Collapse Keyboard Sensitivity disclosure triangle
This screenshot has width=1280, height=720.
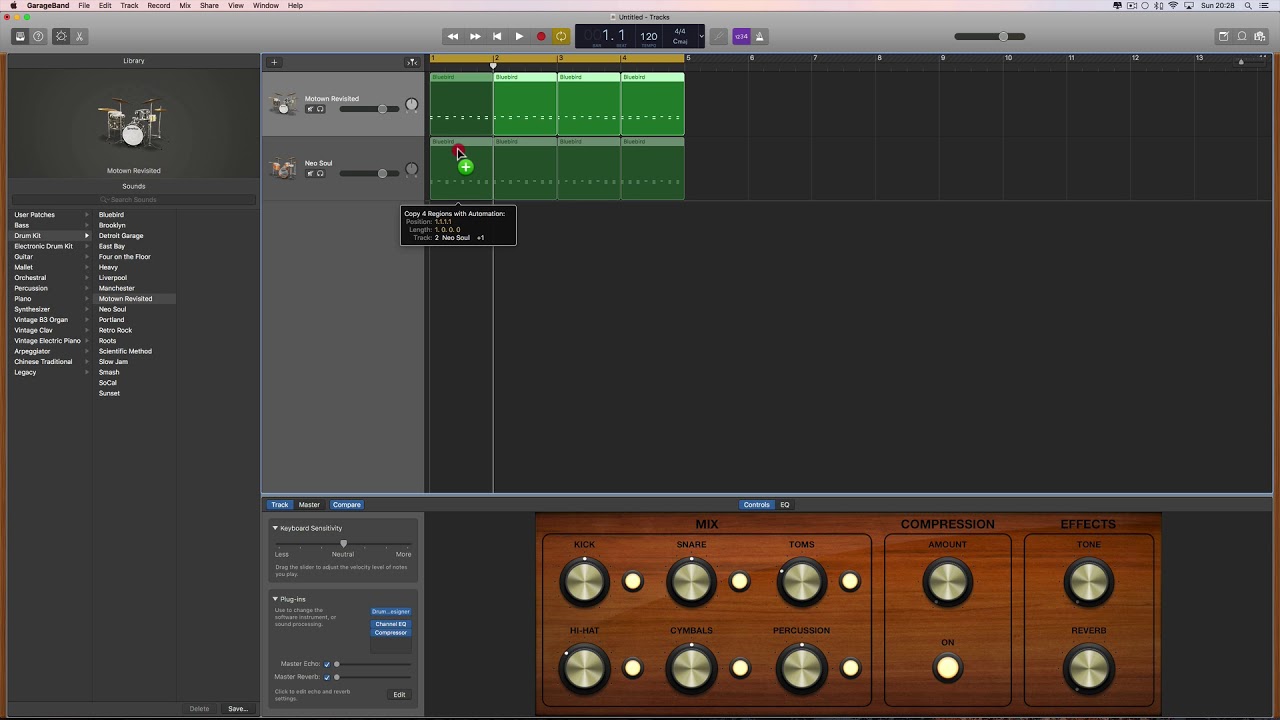tap(275, 528)
